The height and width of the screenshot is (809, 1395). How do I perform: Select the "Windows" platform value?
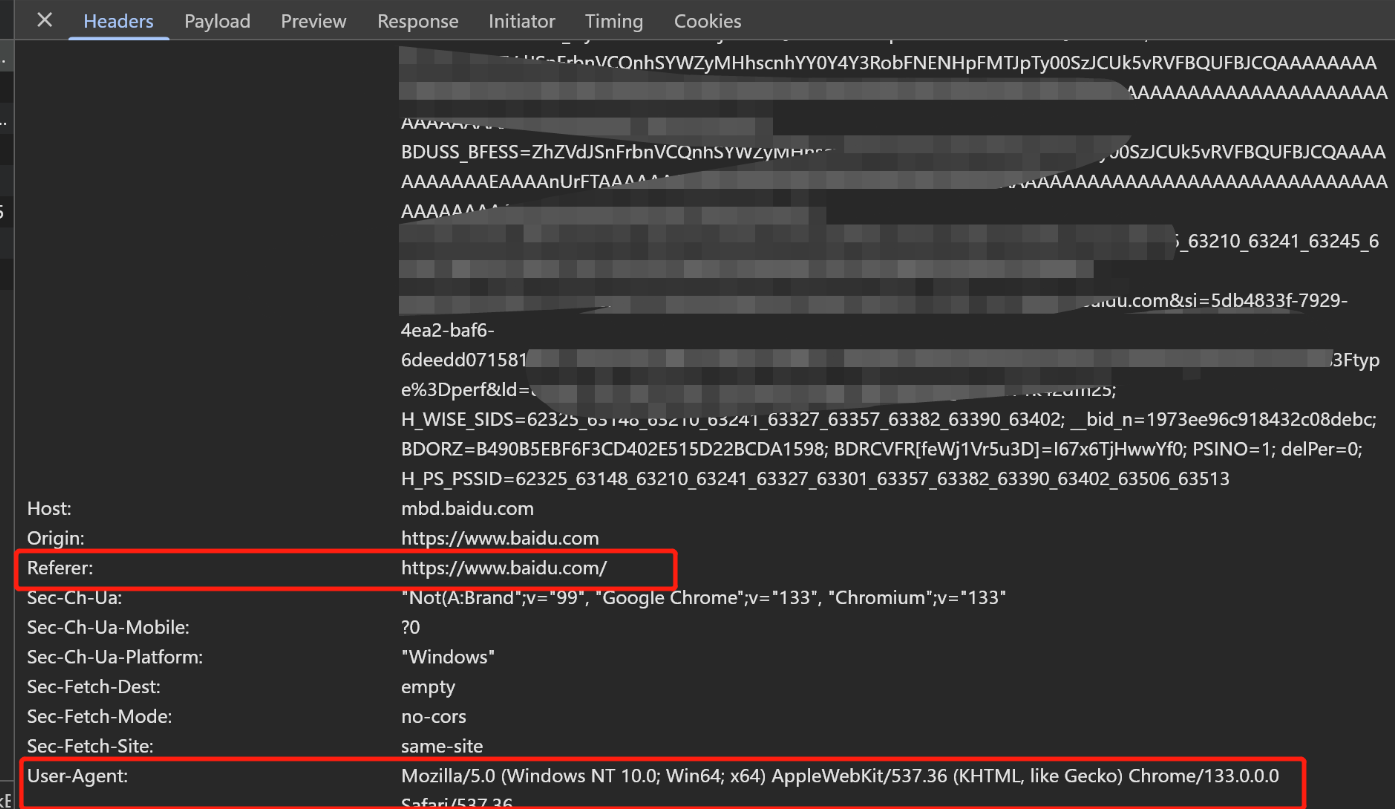(x=448, y=657)
